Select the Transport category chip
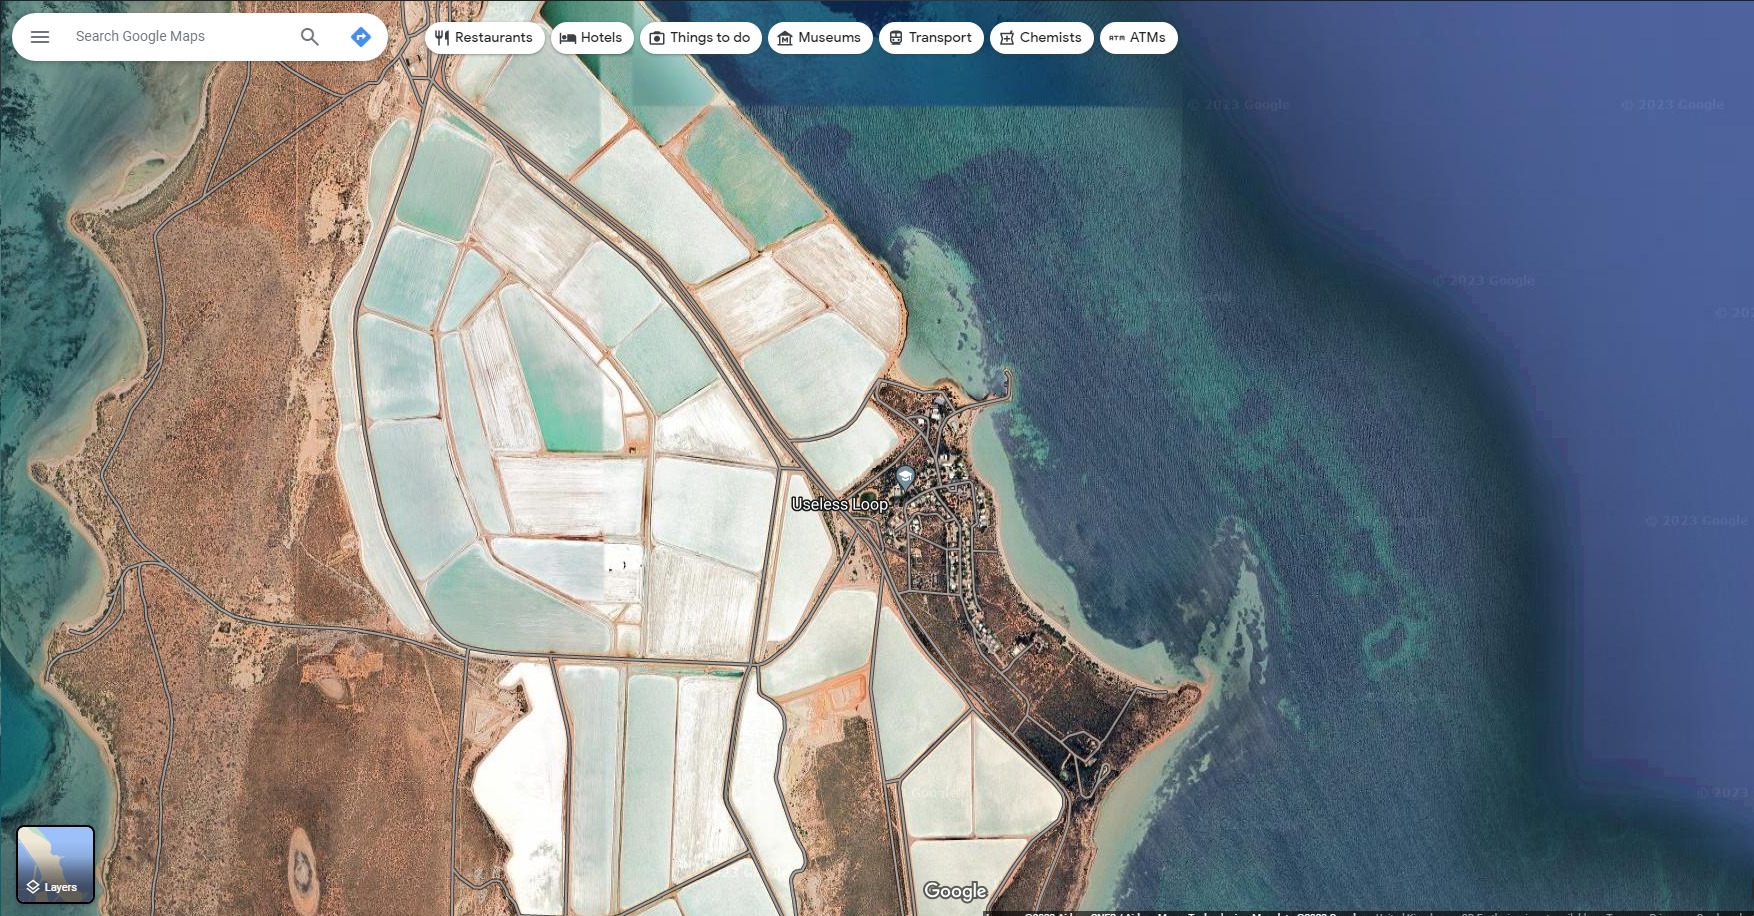The height and width of the screenshot is (916, 1754). click(x=939, y=38)
